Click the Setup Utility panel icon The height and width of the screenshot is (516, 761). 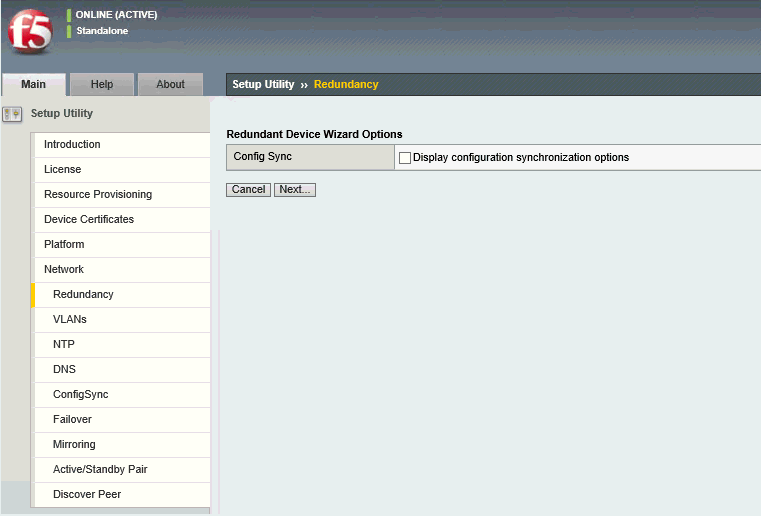click(x=13, y=114)
